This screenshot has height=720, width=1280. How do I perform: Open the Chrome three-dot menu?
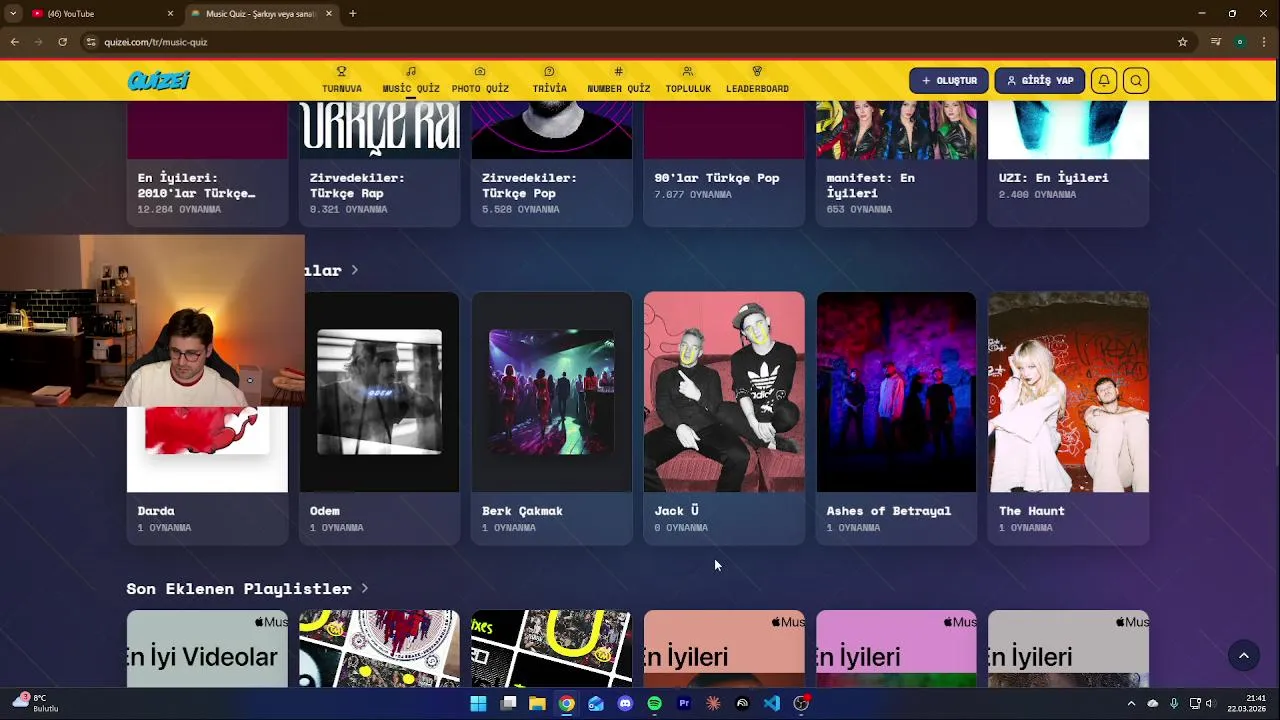1265,42
